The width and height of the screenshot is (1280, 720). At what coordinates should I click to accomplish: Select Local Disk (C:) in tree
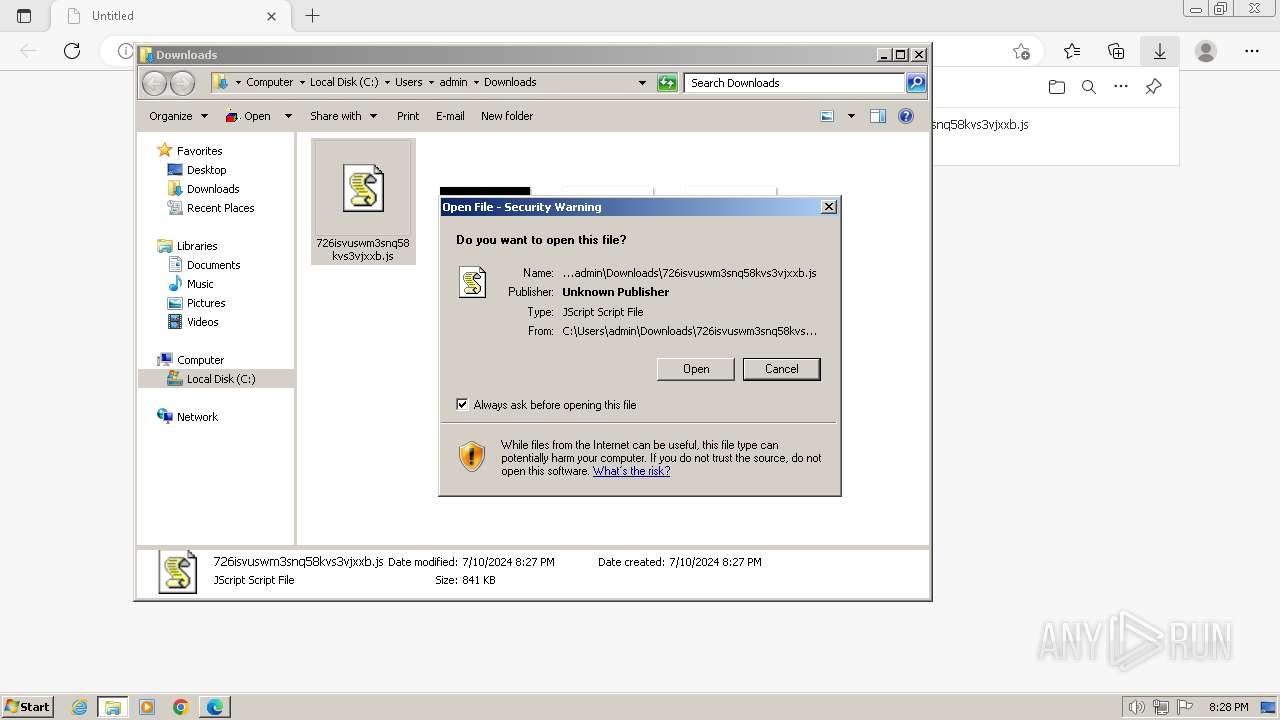click(x=221, y=379)
